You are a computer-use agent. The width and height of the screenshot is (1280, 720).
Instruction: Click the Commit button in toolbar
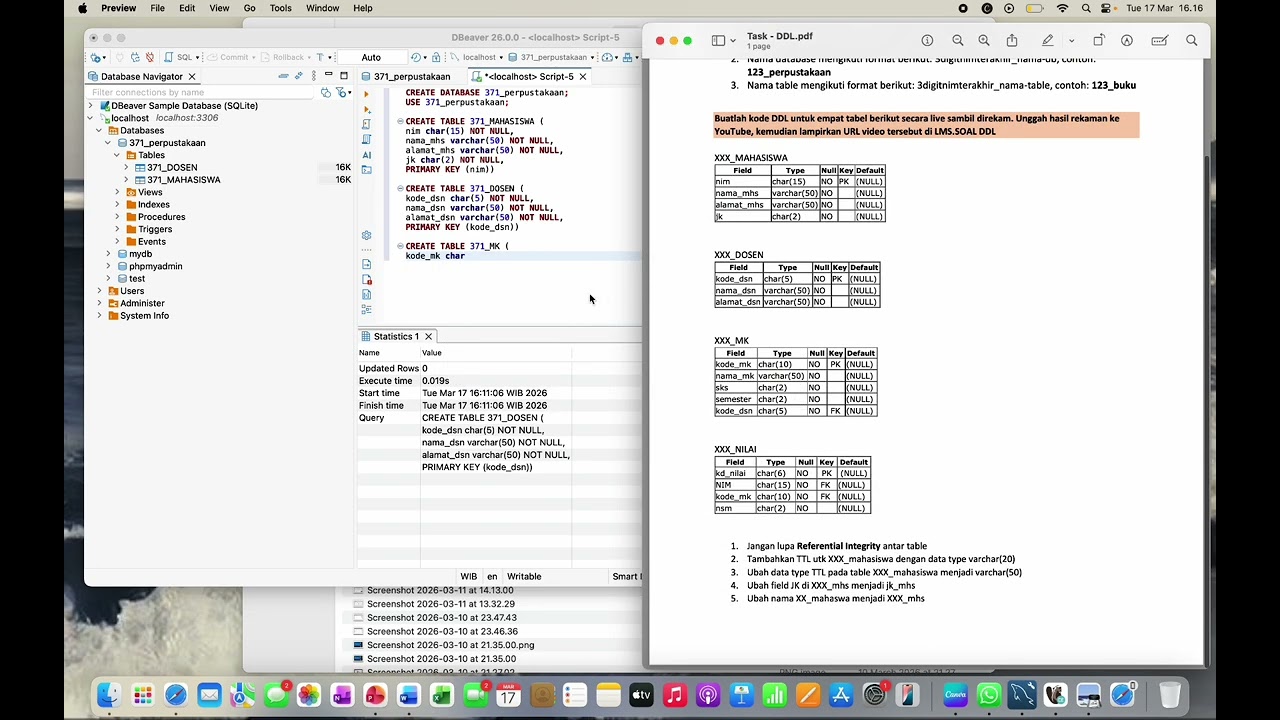pos(228,57)
